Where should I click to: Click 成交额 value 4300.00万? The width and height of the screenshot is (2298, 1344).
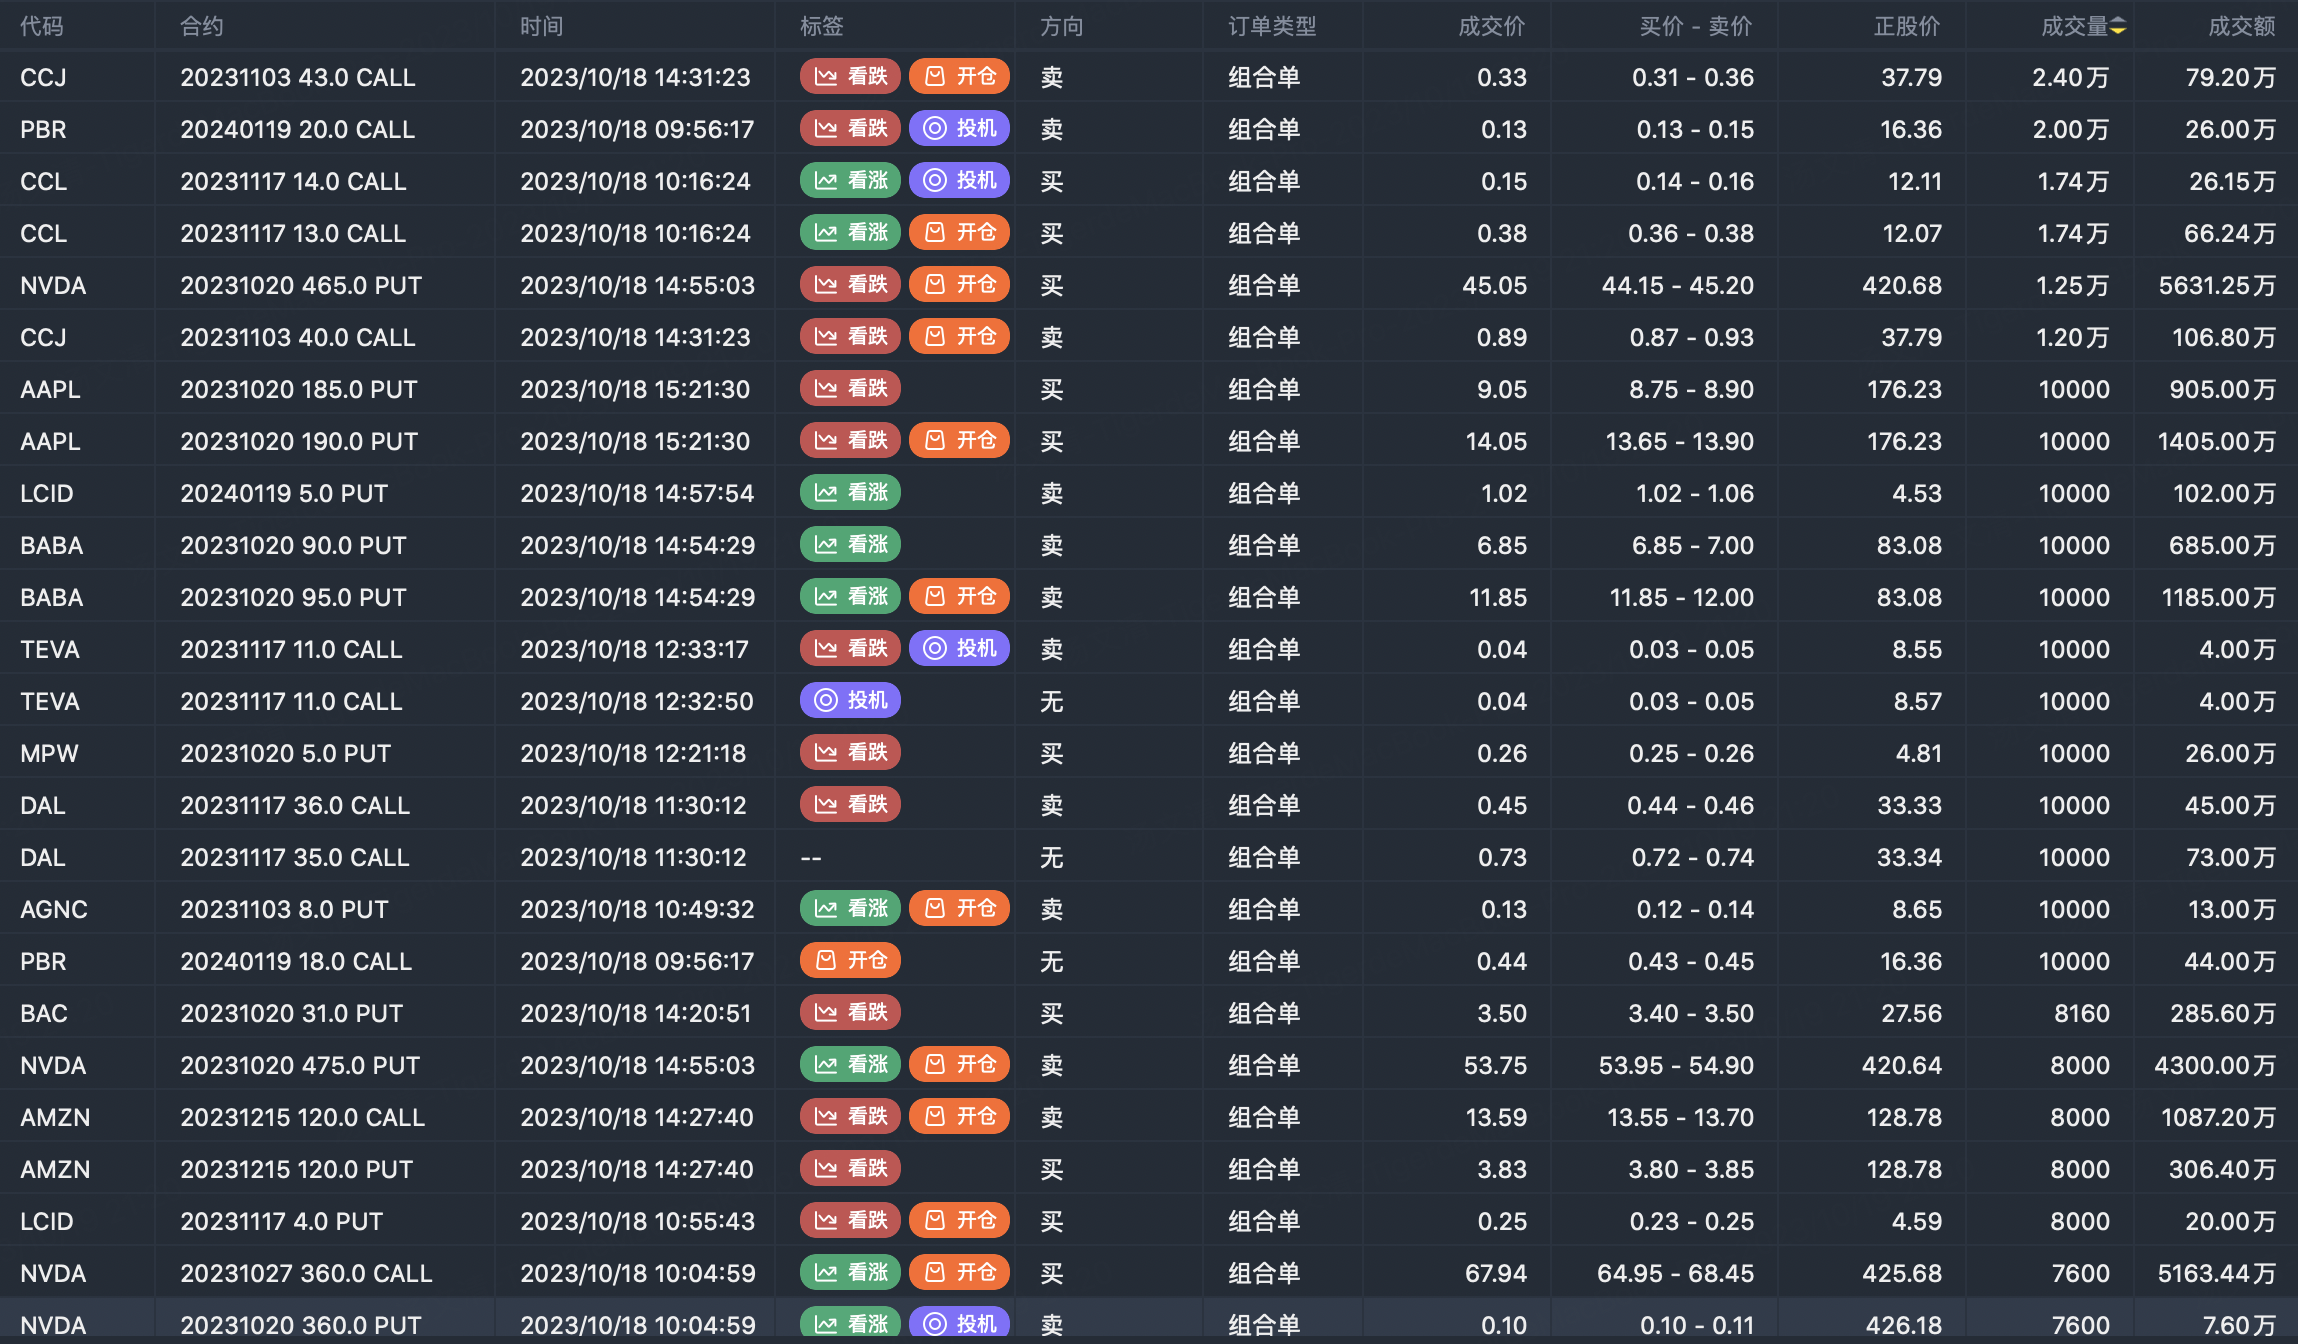pos(2215,1065)
